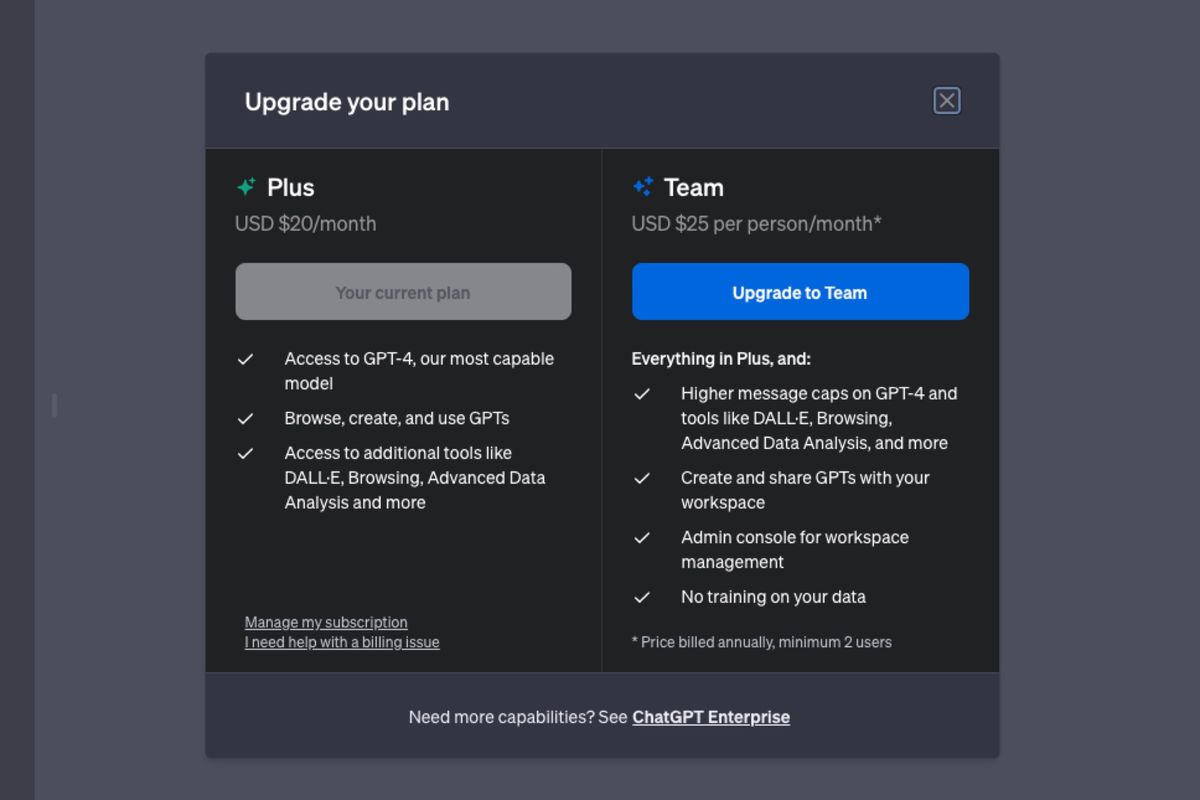
Task: Click checkmark beside Higher message caps
Action: click(643, 394)
